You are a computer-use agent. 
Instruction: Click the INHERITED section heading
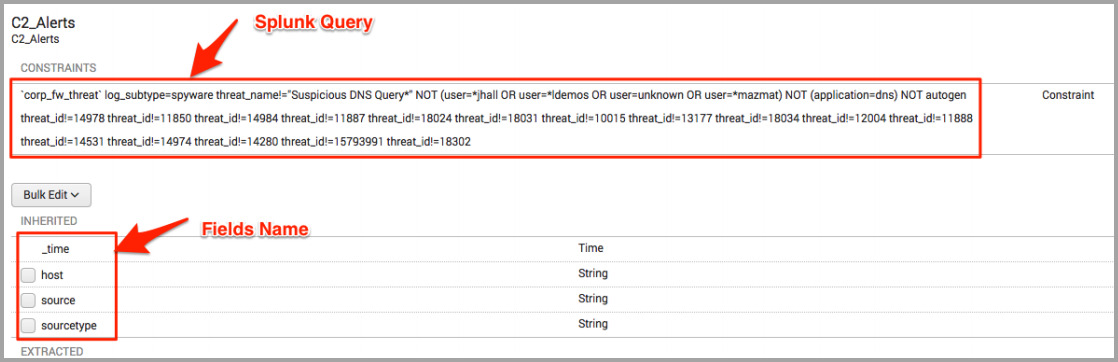point(49,221)
